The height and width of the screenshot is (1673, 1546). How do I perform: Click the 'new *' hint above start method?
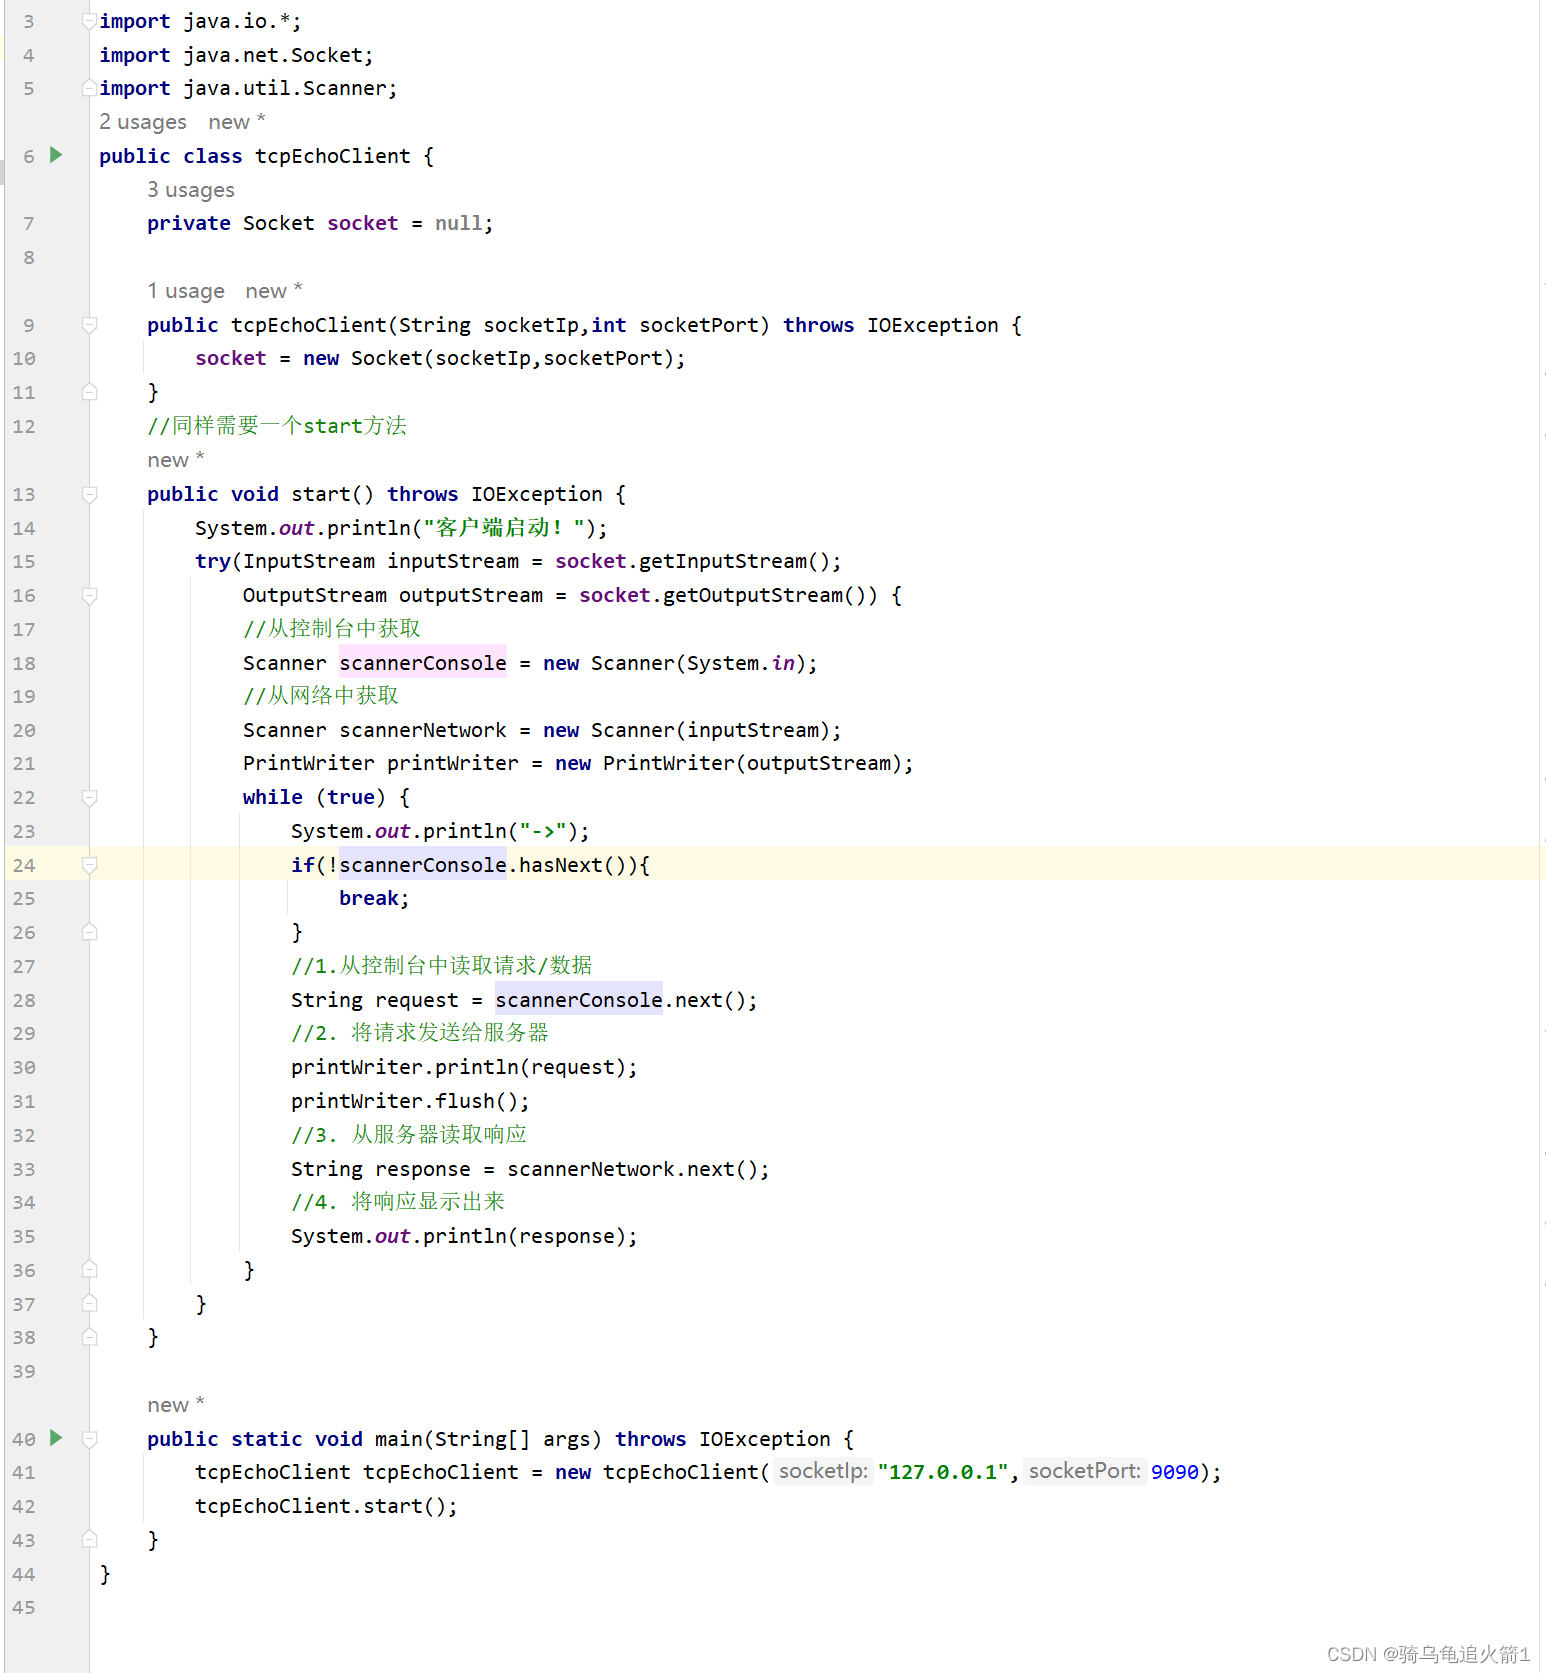point(176,460)
